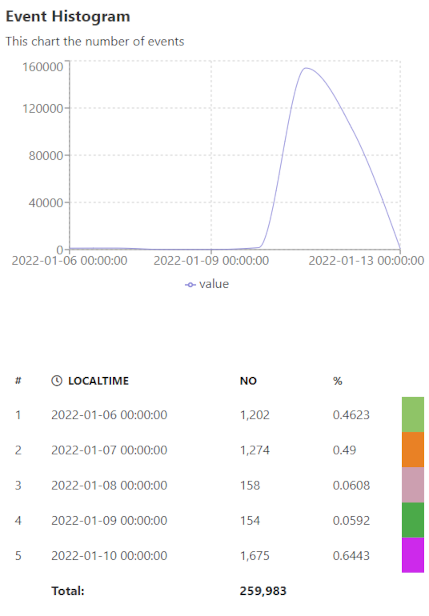This screenshot has width=429, height=616.
Task: Click the x-axis label '2022-01-09 00:00:00'
Action: (x=211, y=261)
